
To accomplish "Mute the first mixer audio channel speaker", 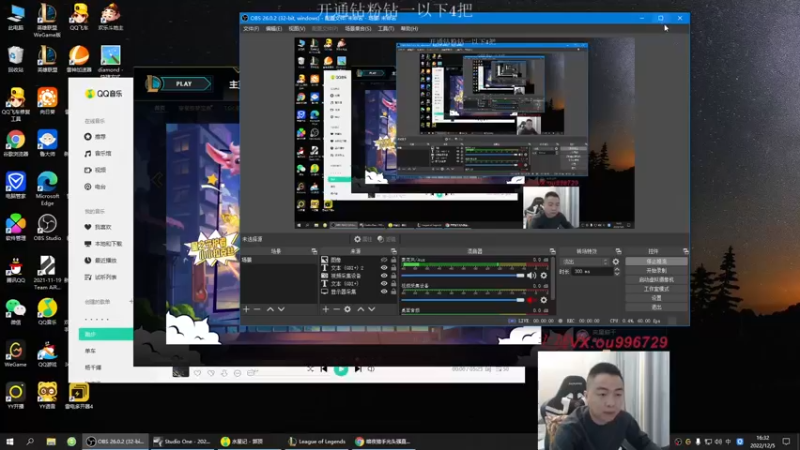I will [532, 276].
